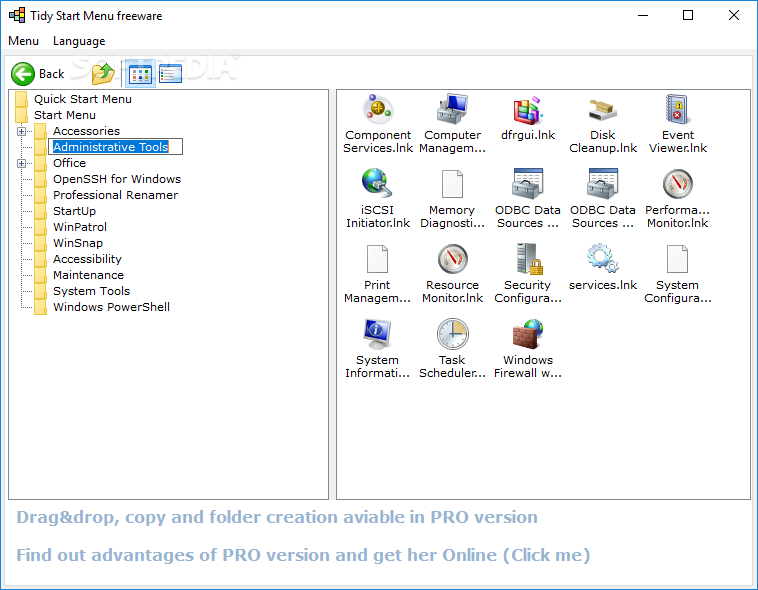Click the Tidy Start Menu title icon
The width and height of the screenshot is (758, 590).
click(x=17, y=15)
